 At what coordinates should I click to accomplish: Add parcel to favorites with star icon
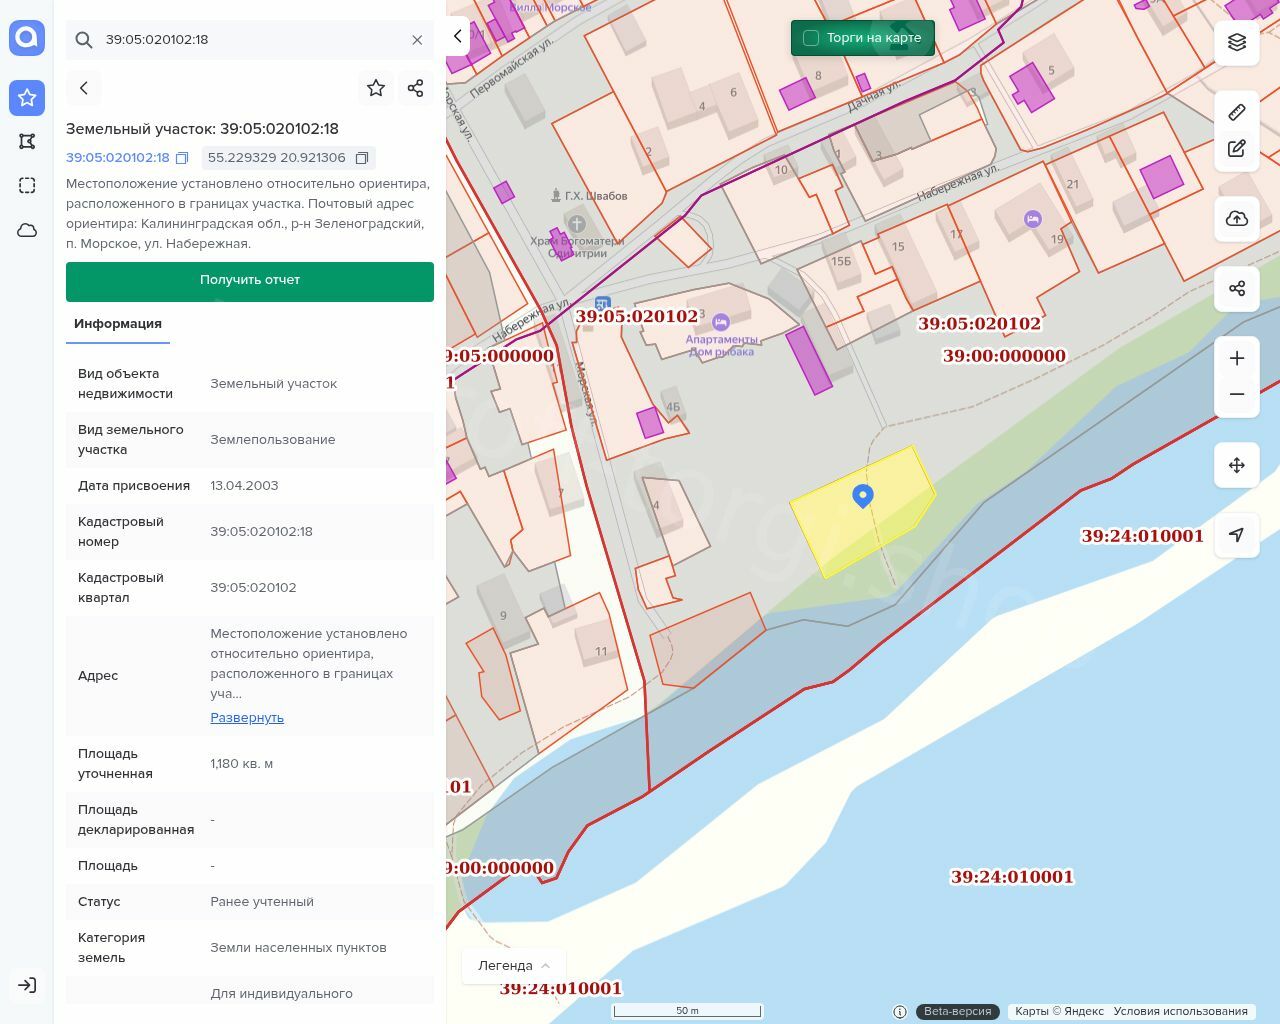376,88
